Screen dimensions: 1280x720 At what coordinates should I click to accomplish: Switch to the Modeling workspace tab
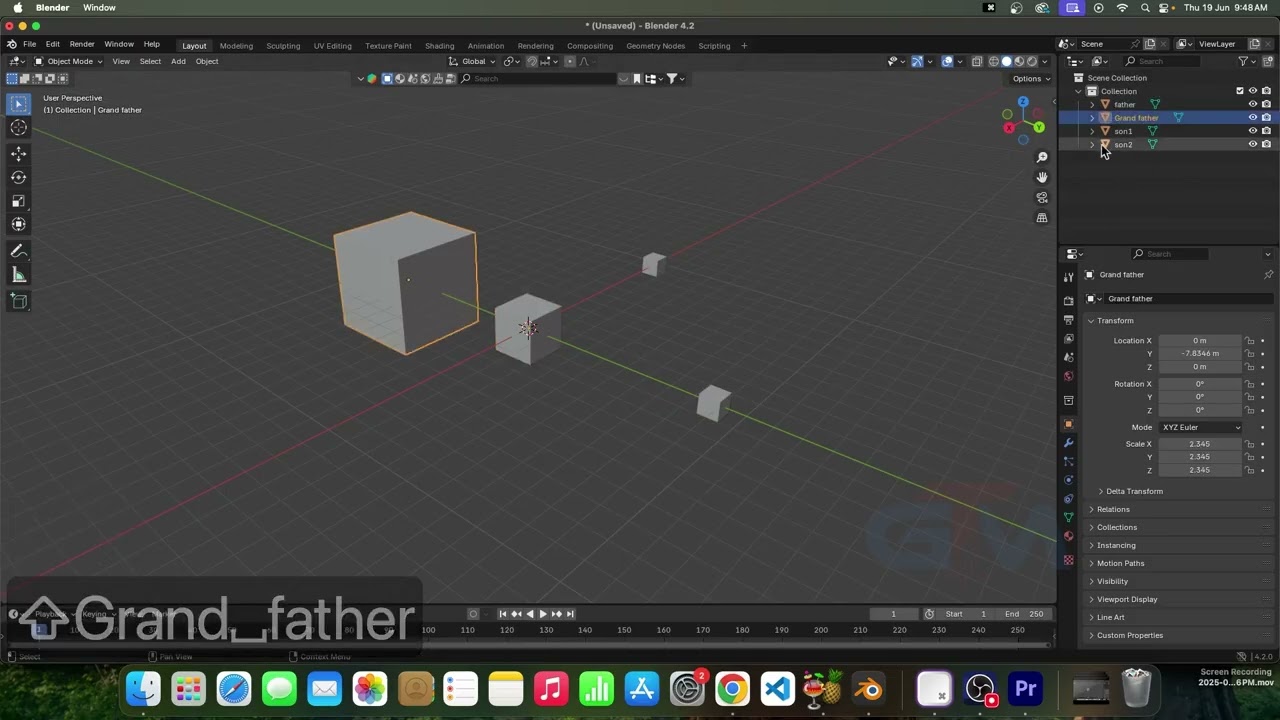[236, 45]
